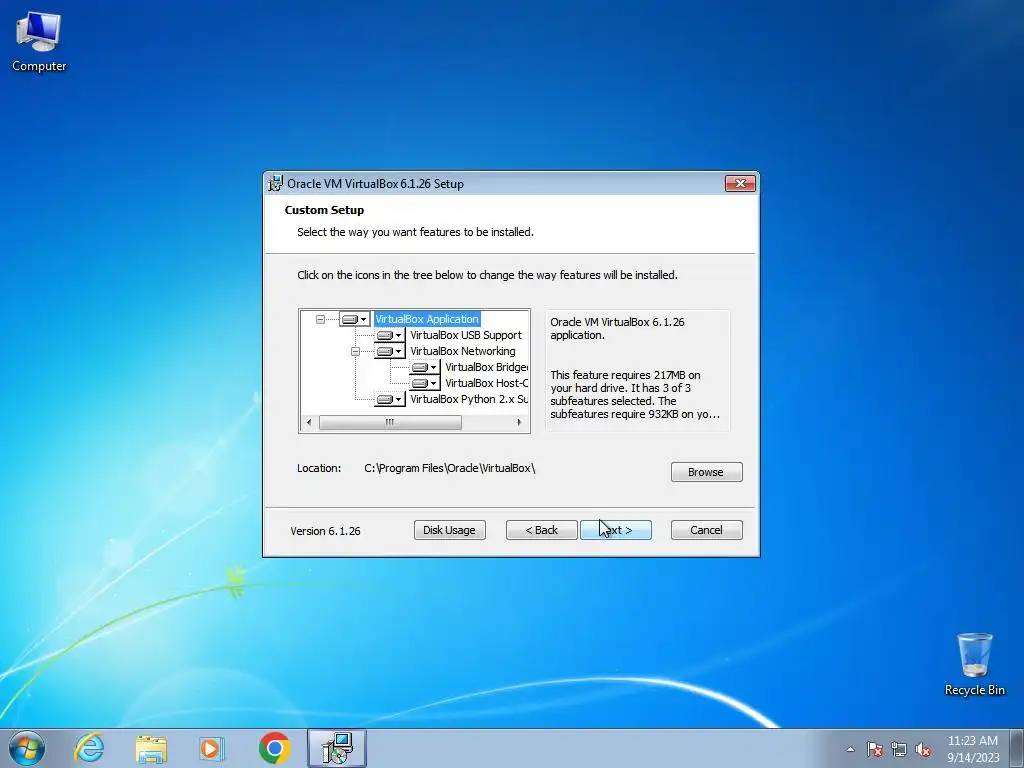Select VirtualBox Host-Only networking tree item
Image resolution: width=1024 pixels, height=768 pixels.
[x=486, y=383]
